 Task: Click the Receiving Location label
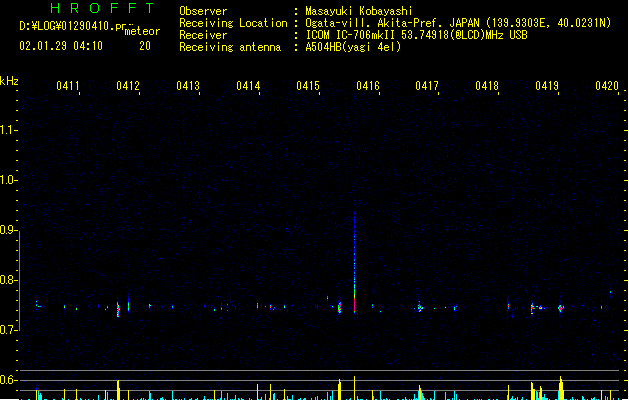tap(233, 23)
